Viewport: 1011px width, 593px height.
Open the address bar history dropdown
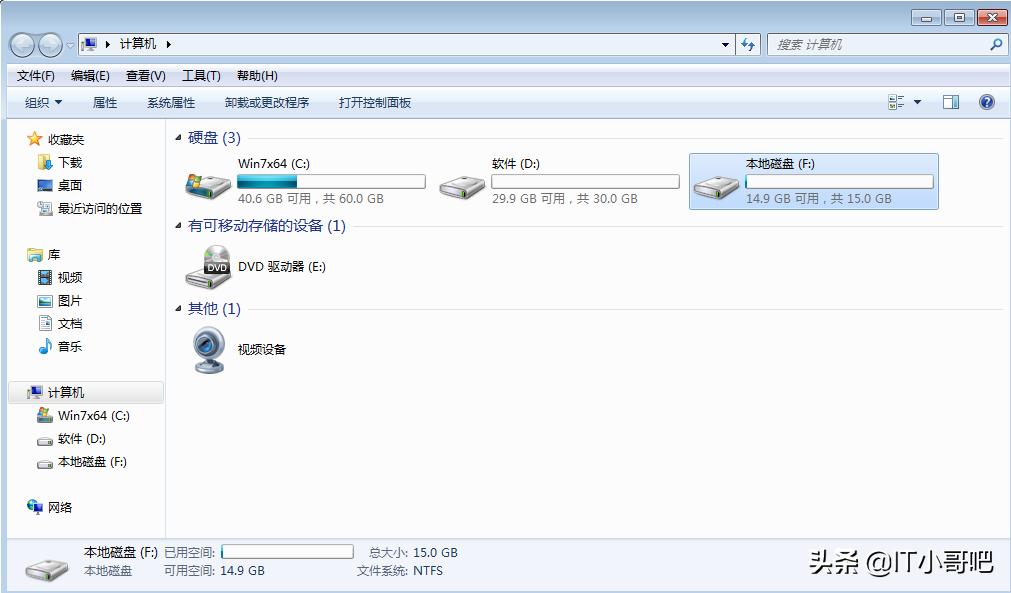[725, 44]
